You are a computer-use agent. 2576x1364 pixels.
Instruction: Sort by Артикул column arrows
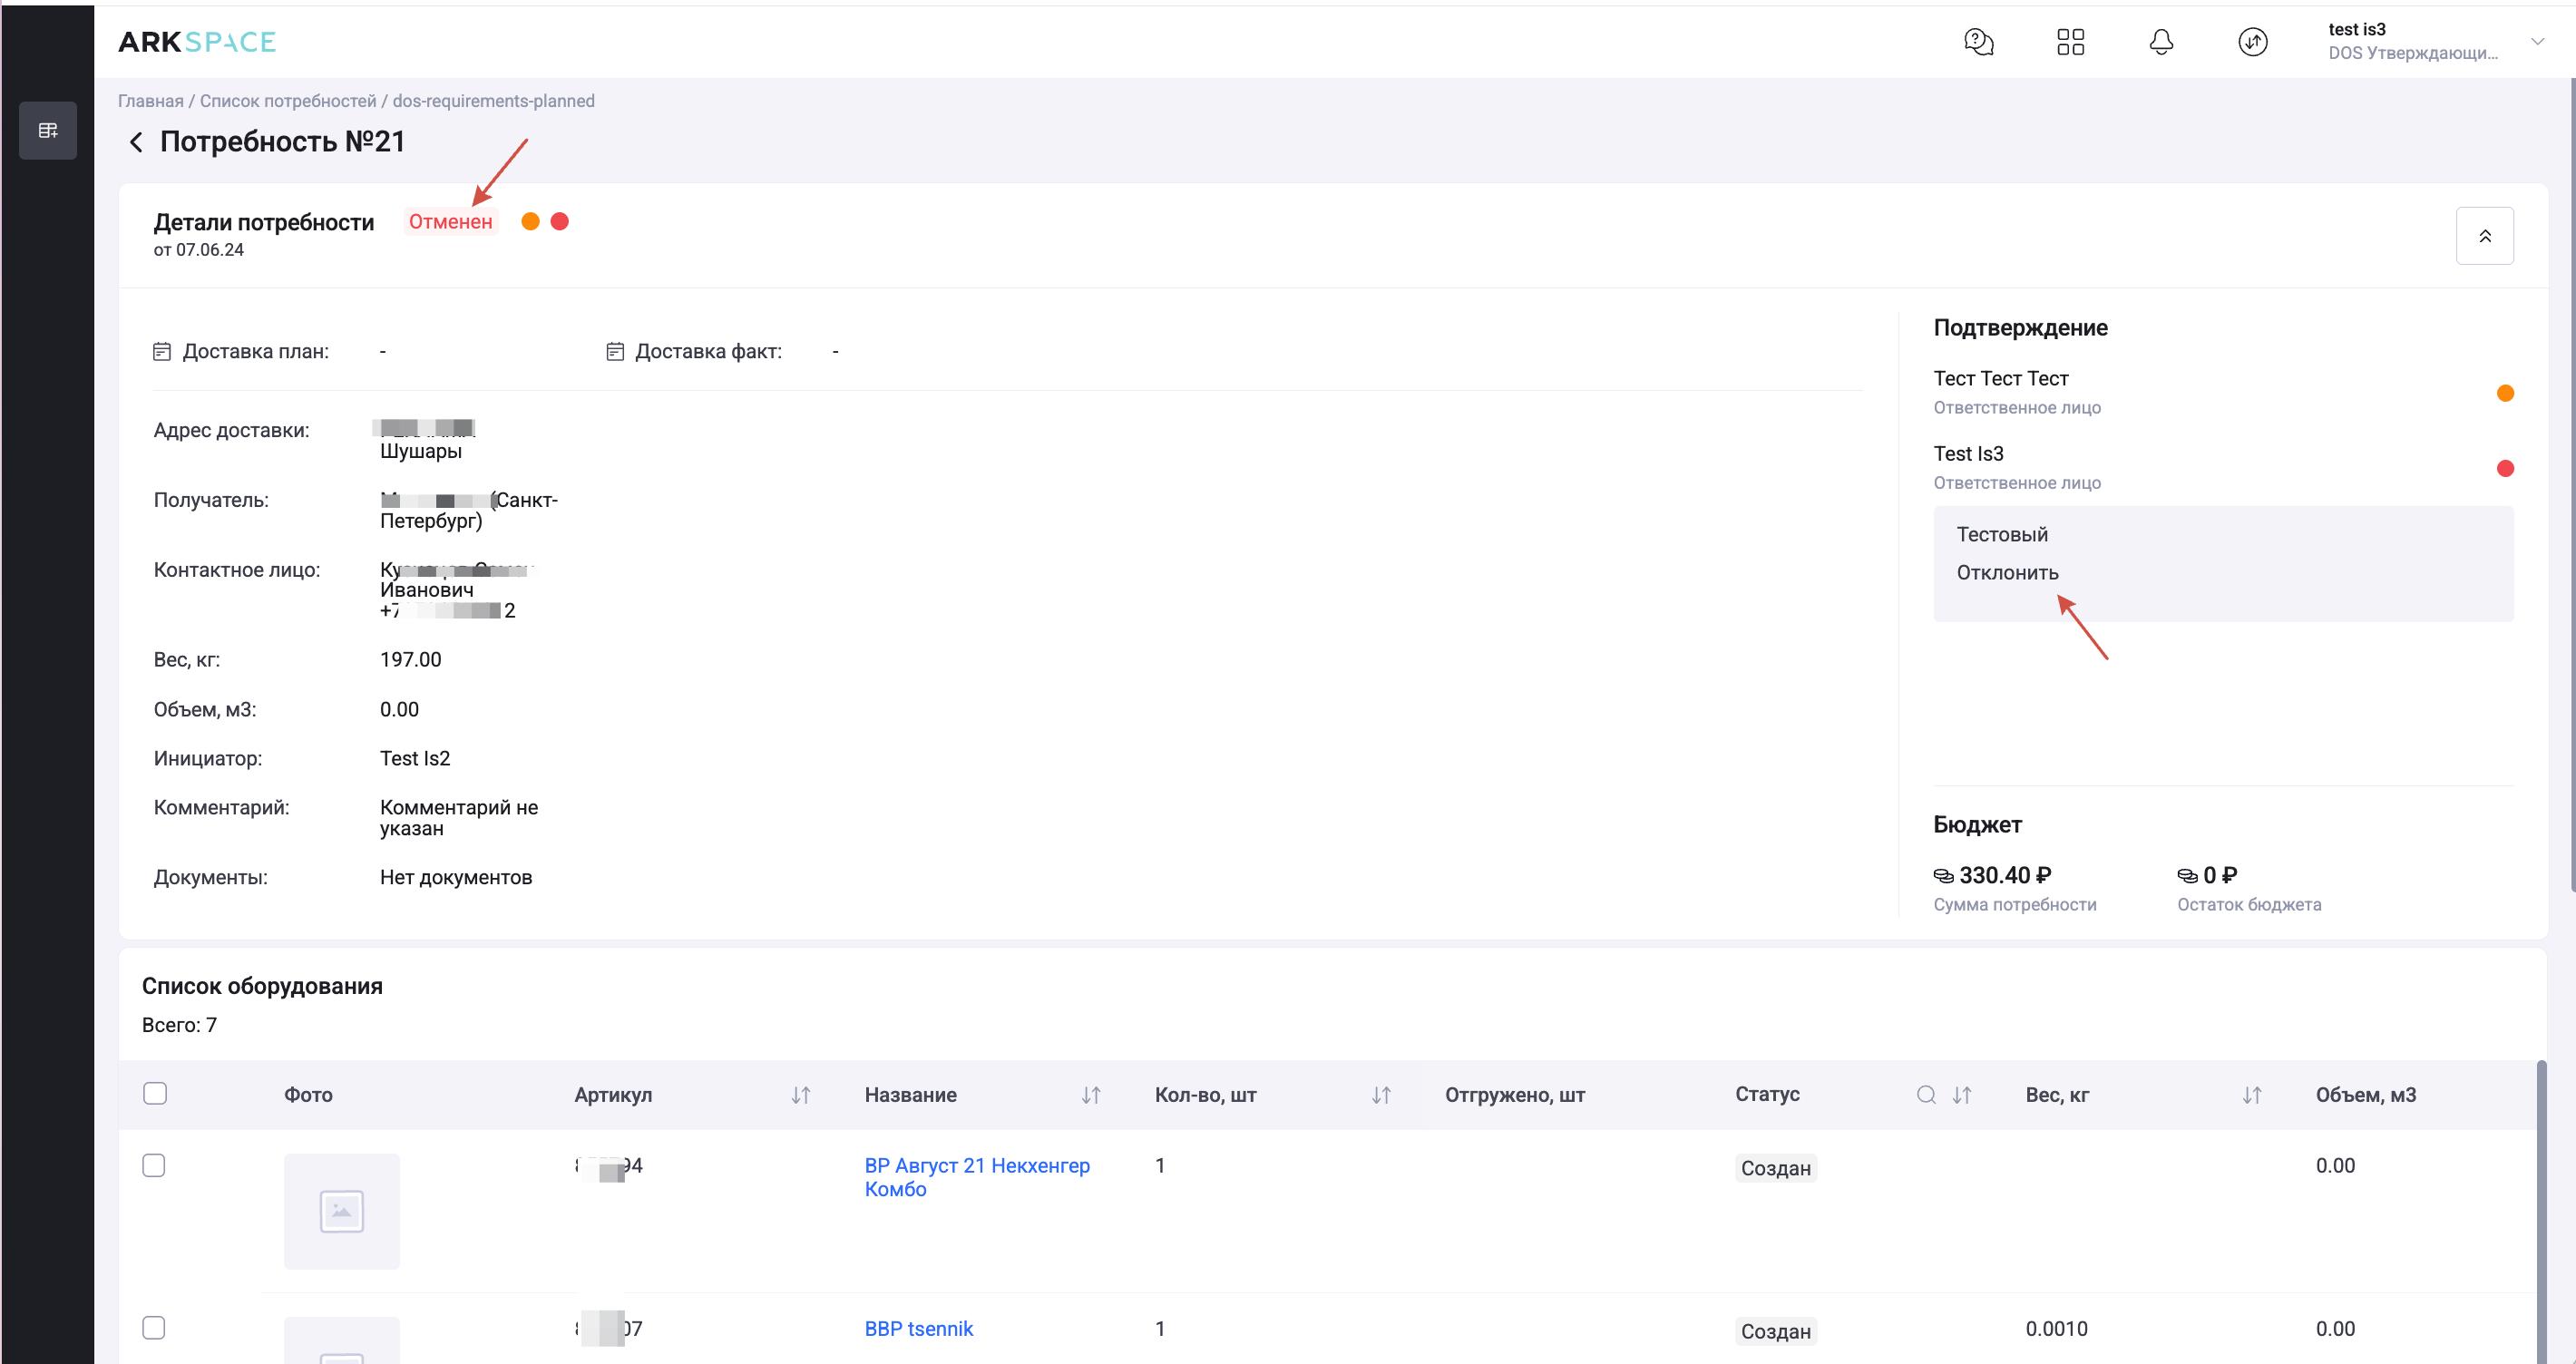pyautogui.click(x=800, y=1095)
